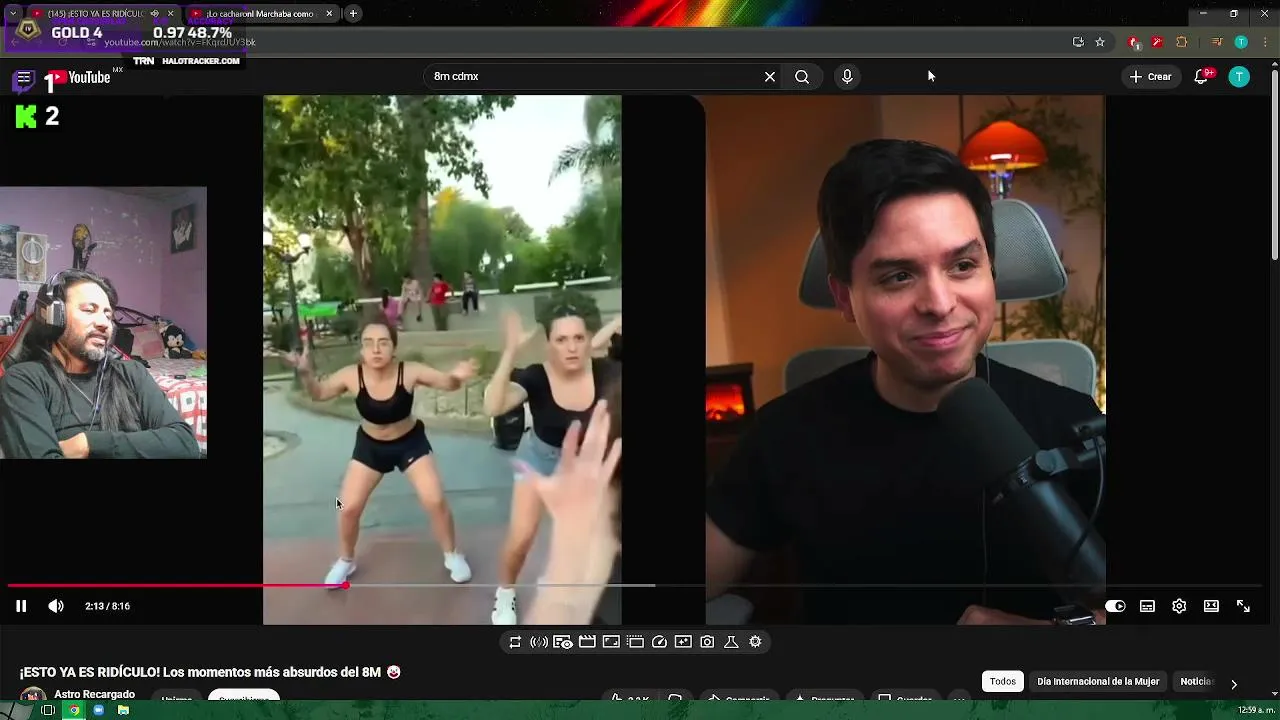Viewport: 1280px width, 720px height.
Task: Clear the search text with X
Action: coord(770,77)
